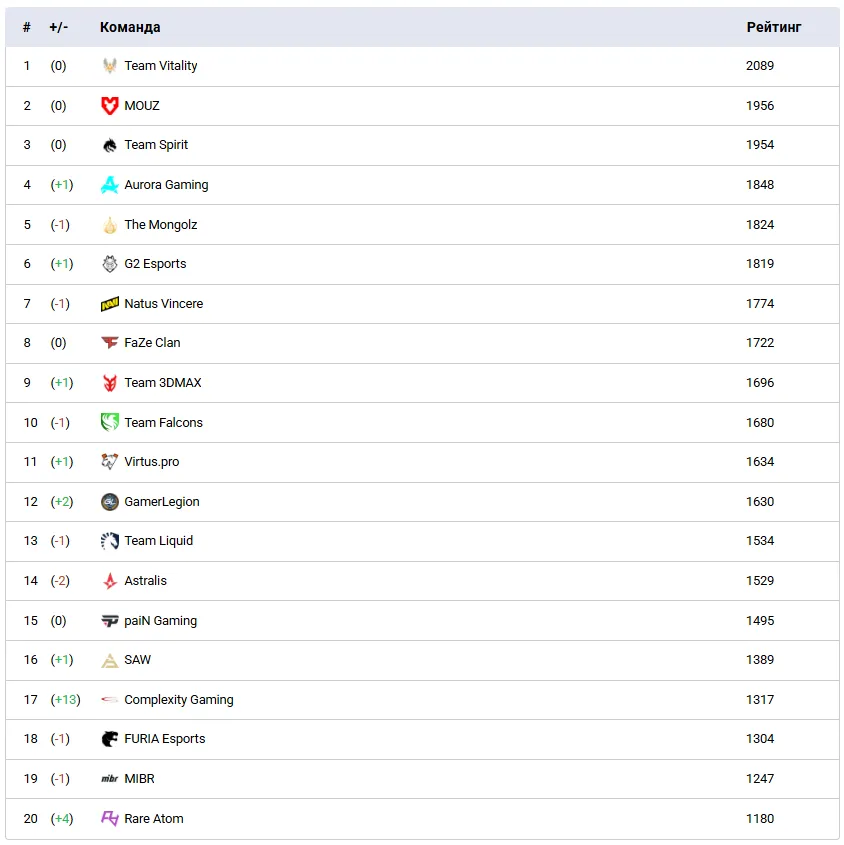
Task: Click the Team Liquid horse logo
Action: (x=110, y=541)
